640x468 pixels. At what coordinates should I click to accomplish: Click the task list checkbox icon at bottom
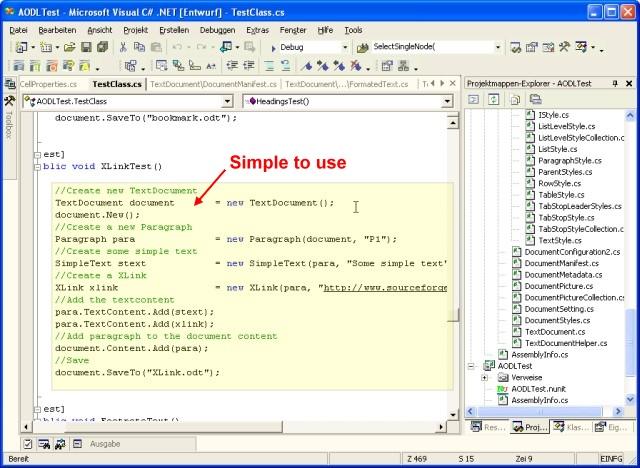(27, 442)
